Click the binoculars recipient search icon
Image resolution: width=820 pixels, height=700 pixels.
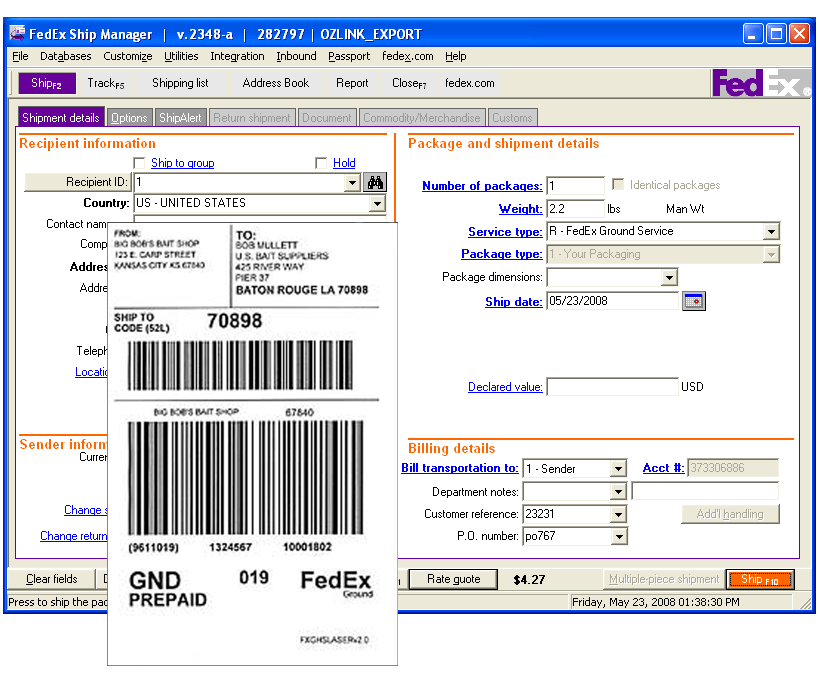(x=375, y=182)
